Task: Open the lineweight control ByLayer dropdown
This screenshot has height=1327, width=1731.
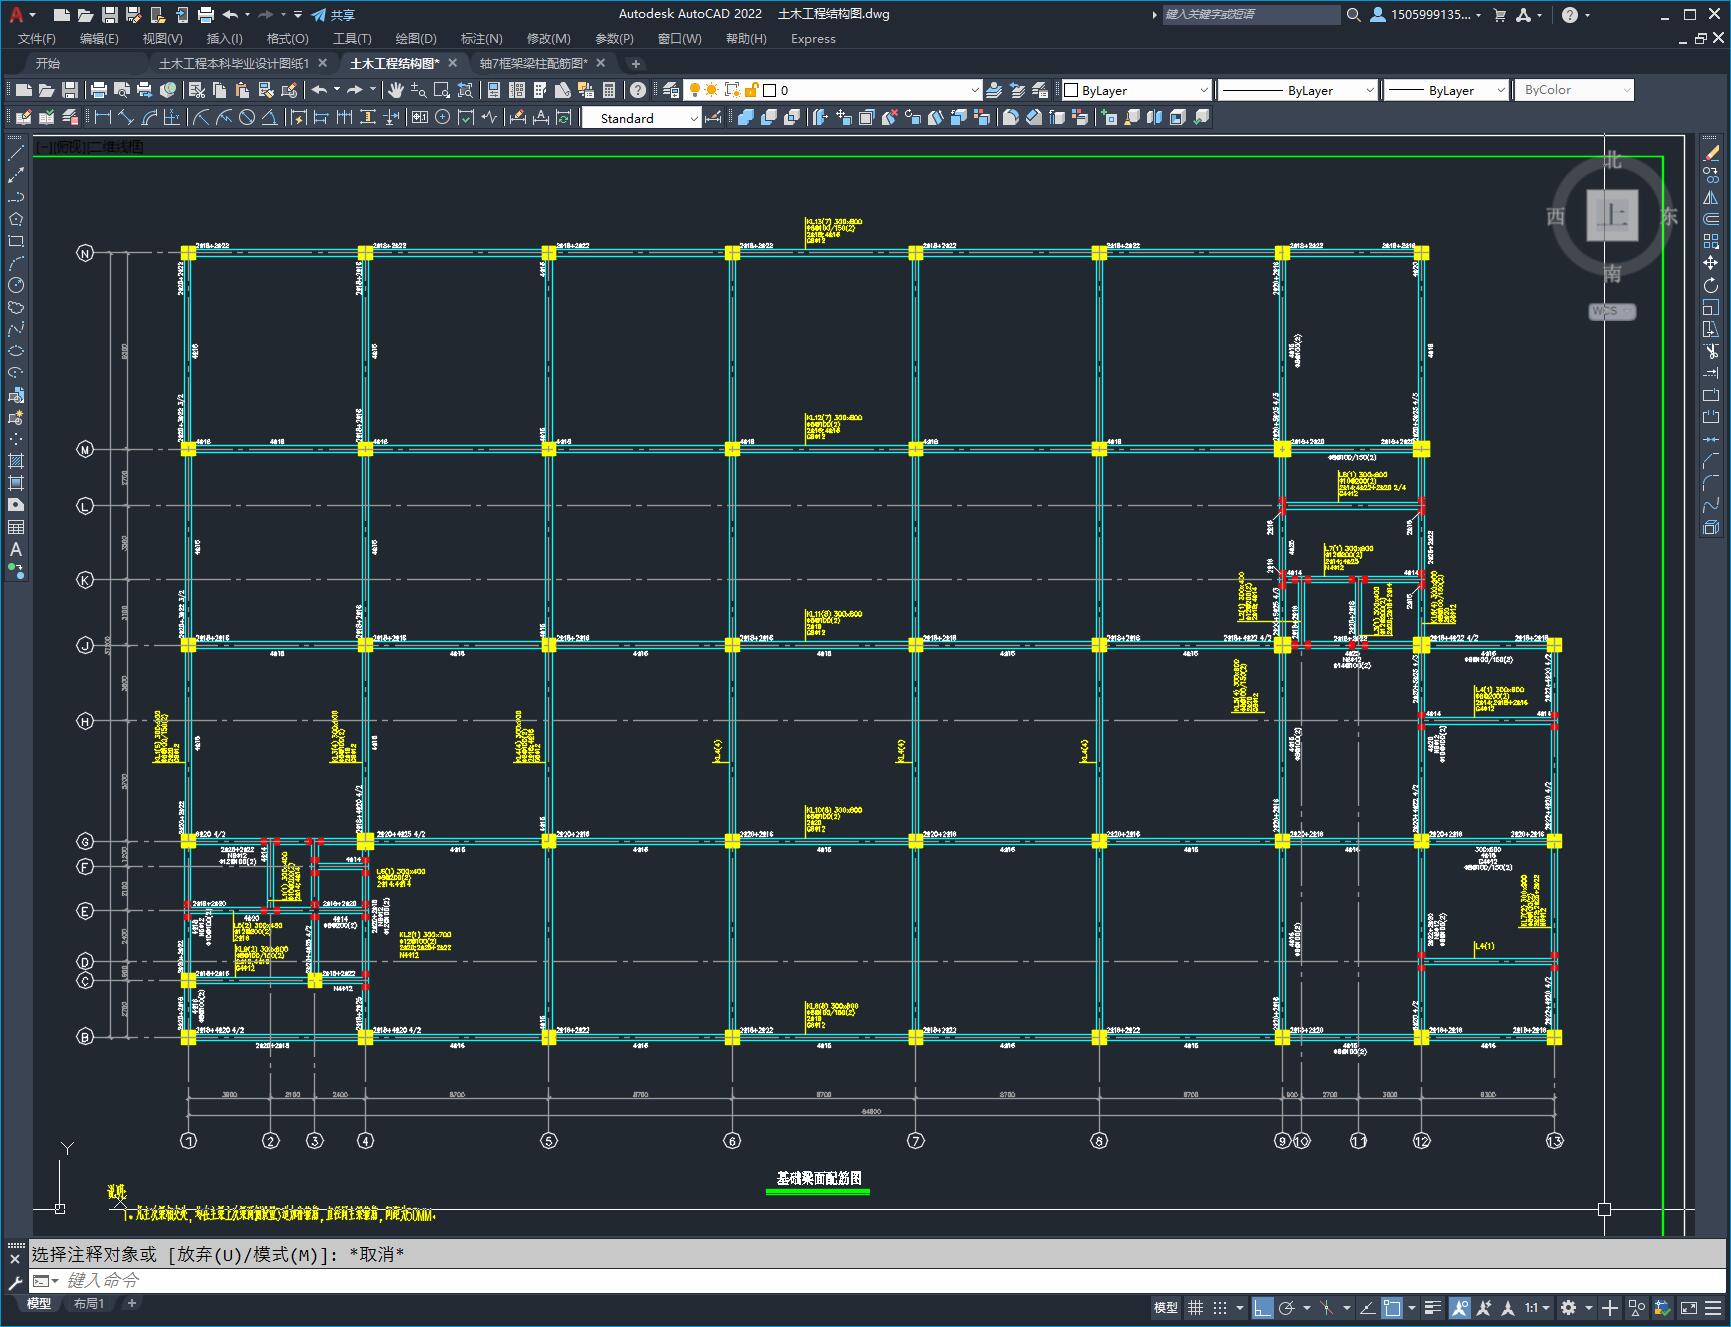Action: pos(1446,90)
